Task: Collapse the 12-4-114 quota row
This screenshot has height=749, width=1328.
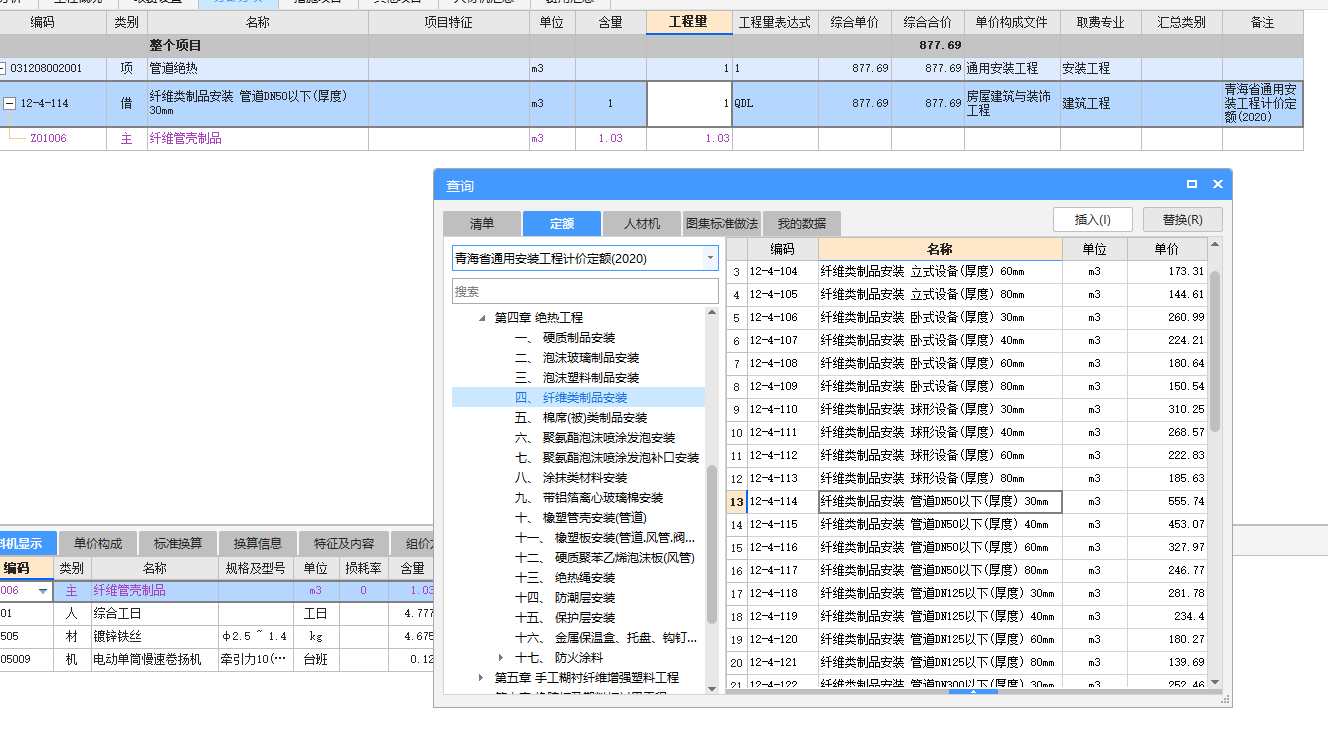Action: (9, 103)
